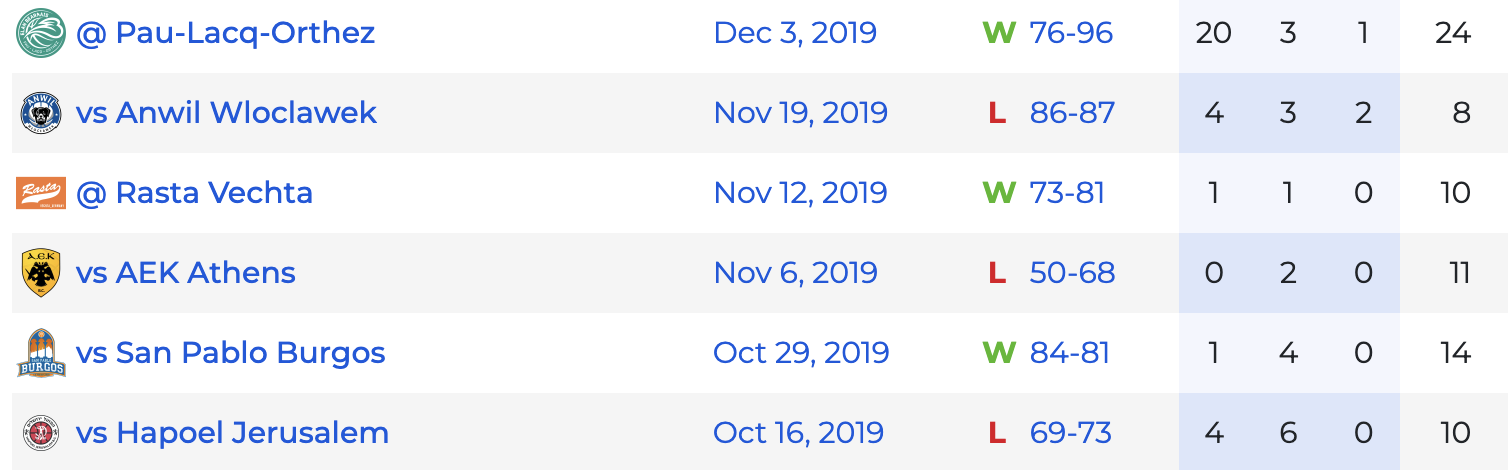1508x470 pixels.
Task: Open the vs San Pablo Burgos link
Action: click(x=231, y=353)
